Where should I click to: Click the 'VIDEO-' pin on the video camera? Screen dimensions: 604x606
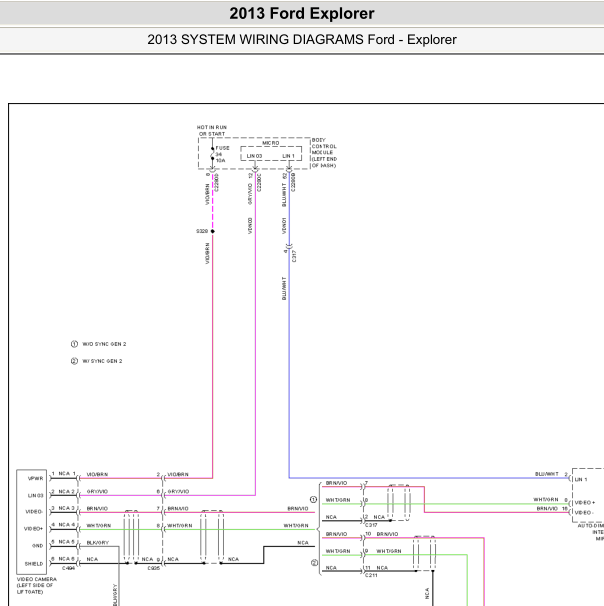[x=34, y=512]
